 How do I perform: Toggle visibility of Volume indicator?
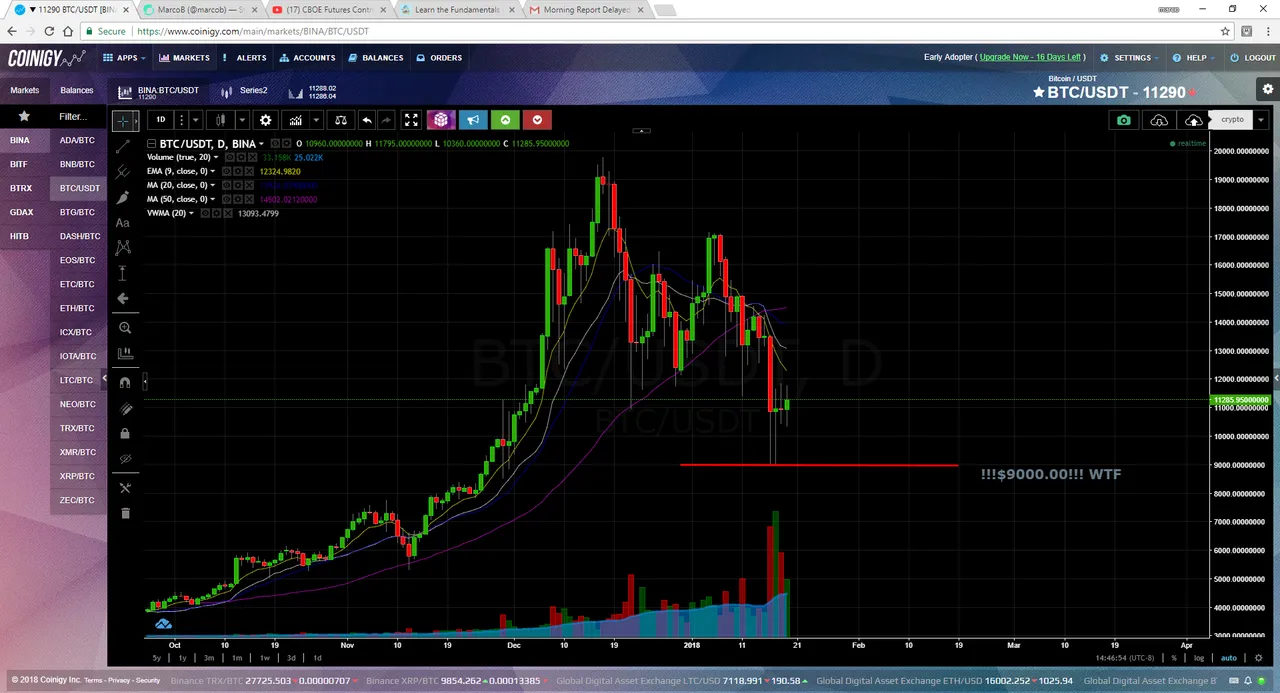click(x=228, y=158)
